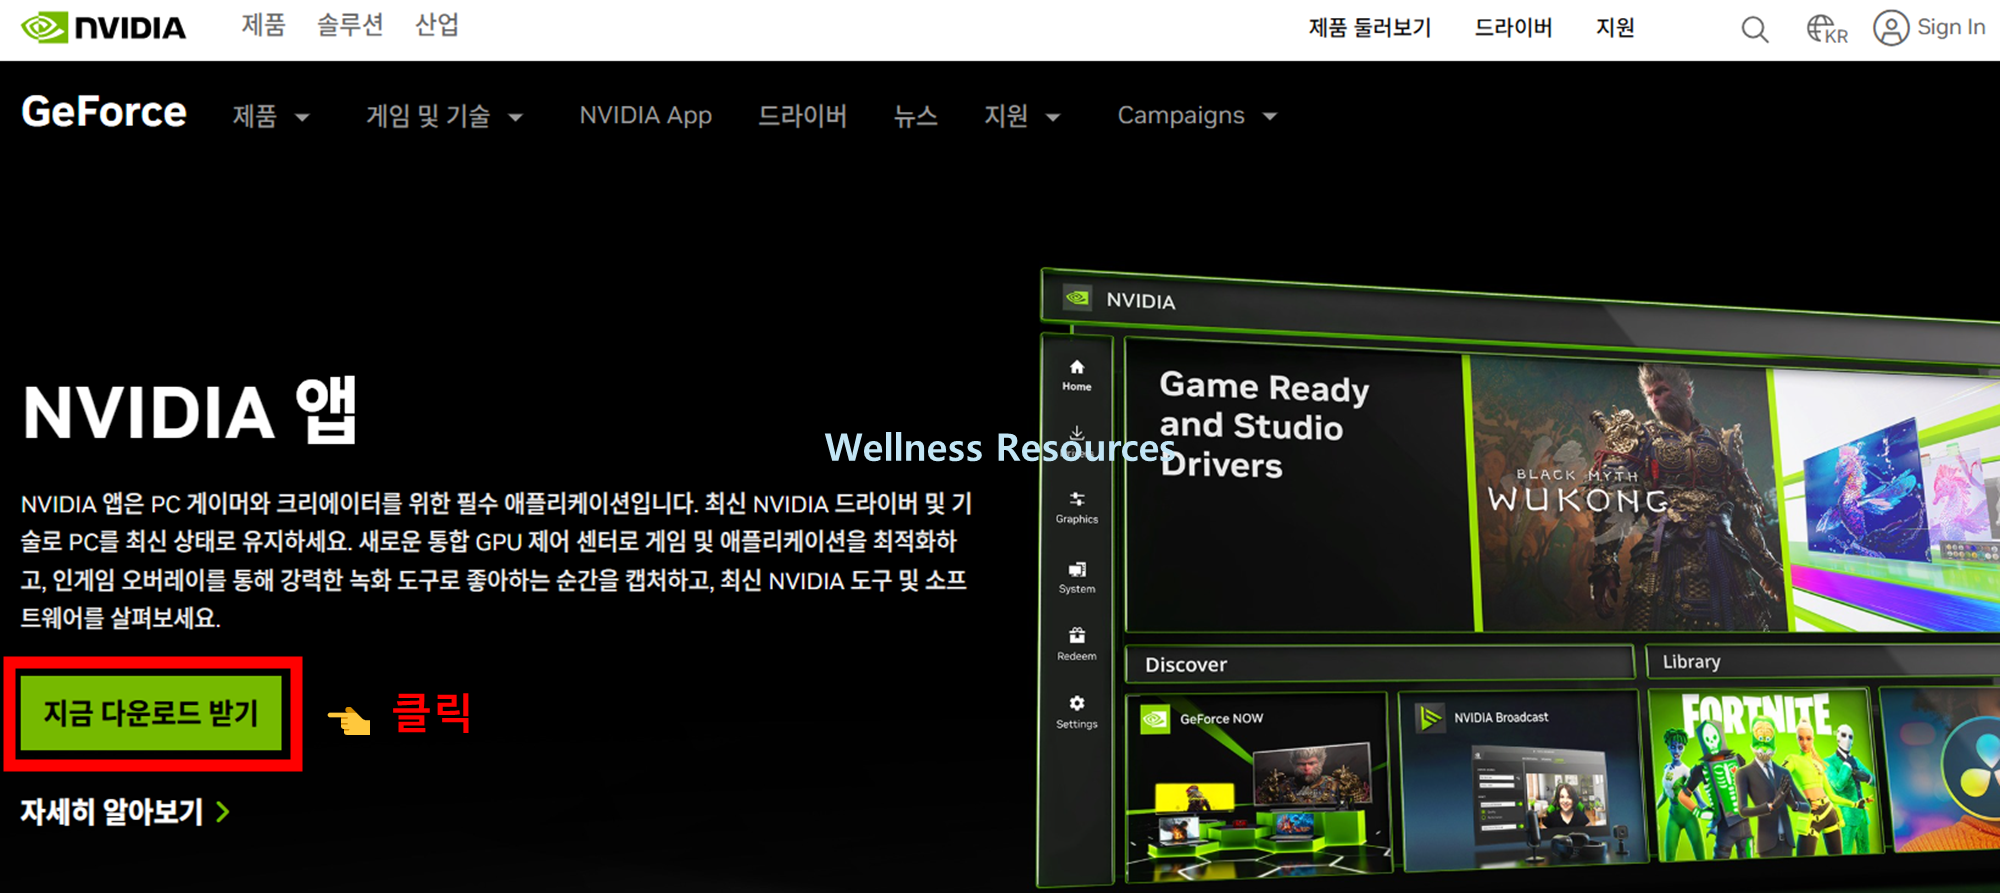Open 드라이버 in the top bar

tap(1513, 28)
